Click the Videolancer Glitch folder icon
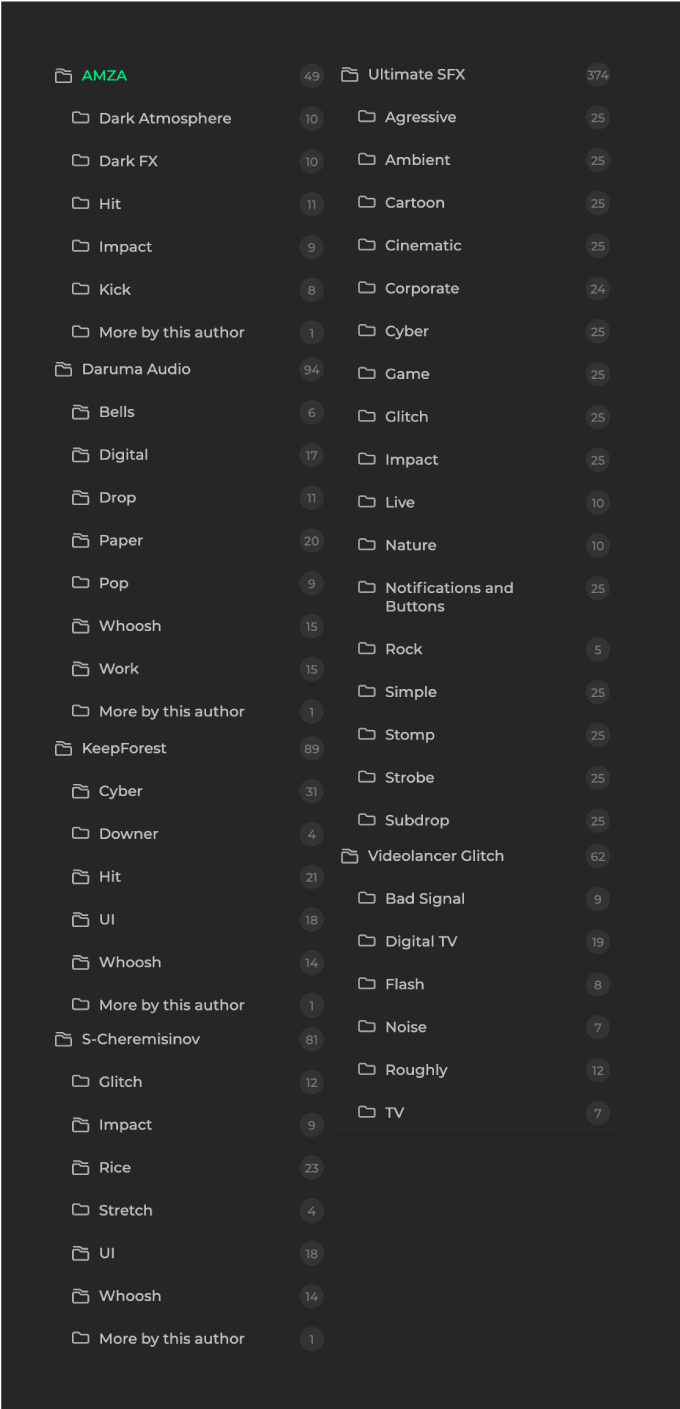The height and width of the screenshot is (1409, 680). (x=349, y=856)
